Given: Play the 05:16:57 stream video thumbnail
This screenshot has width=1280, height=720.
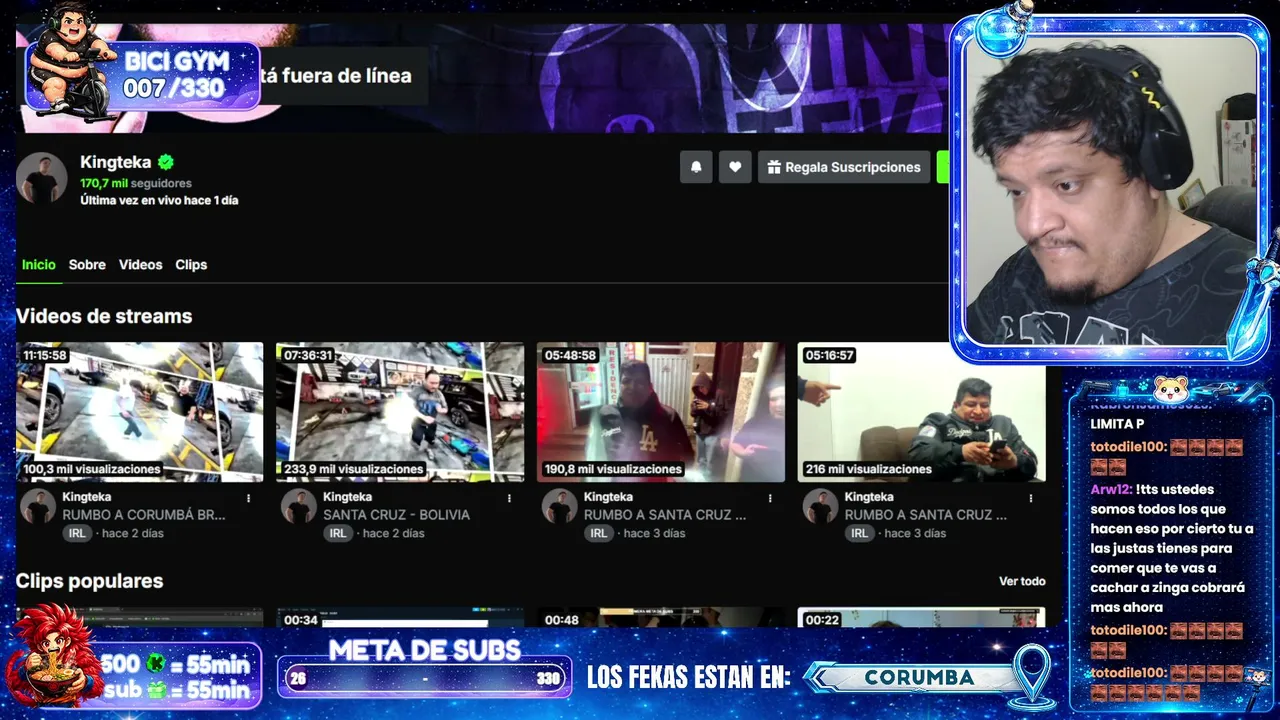Looking at the screenshot, I should point(921,412).
